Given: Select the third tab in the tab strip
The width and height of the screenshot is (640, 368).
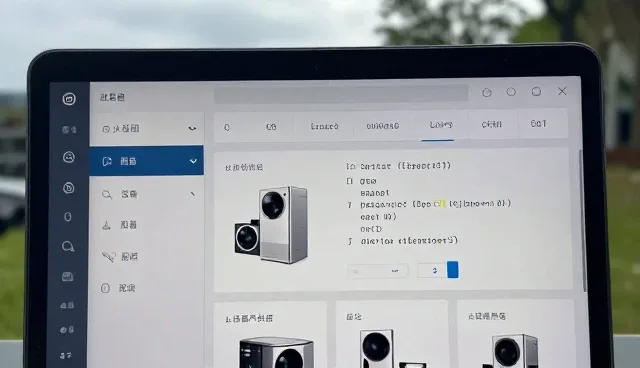Looking at the screenshot, I should 324,126.
